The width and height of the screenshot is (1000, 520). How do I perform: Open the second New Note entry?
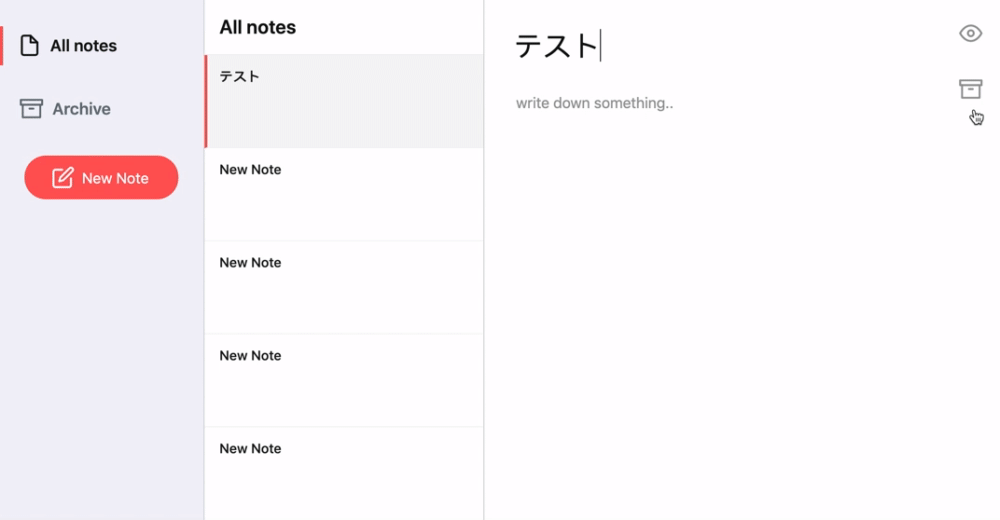(344, 287)
